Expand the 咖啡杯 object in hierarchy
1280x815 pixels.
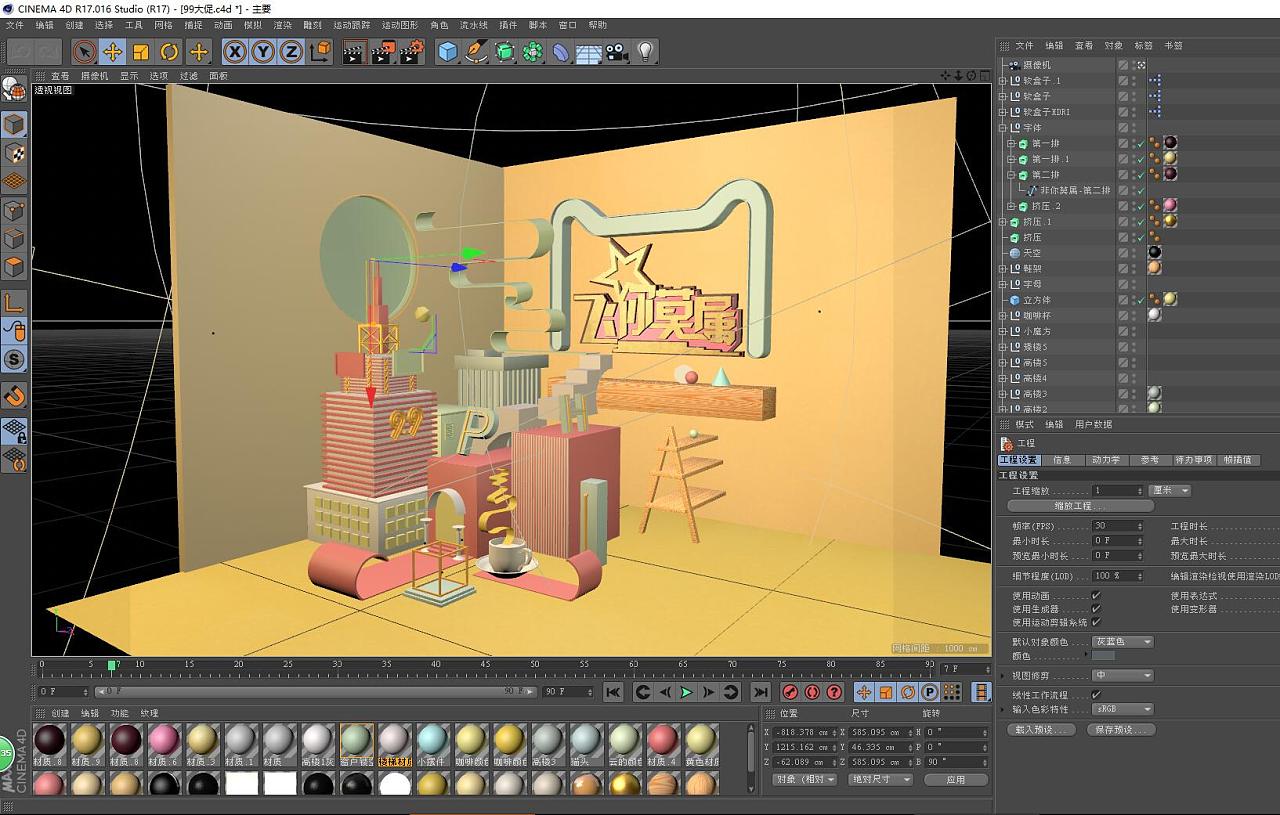[1003, 316]
